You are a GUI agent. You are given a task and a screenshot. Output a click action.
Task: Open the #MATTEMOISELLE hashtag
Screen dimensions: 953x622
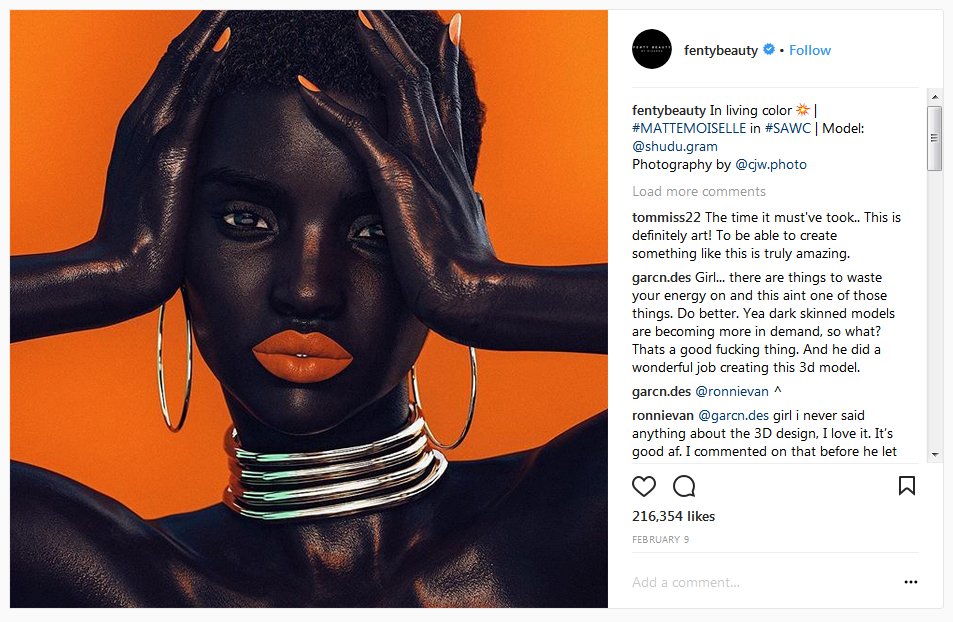(x=689, y=128)
